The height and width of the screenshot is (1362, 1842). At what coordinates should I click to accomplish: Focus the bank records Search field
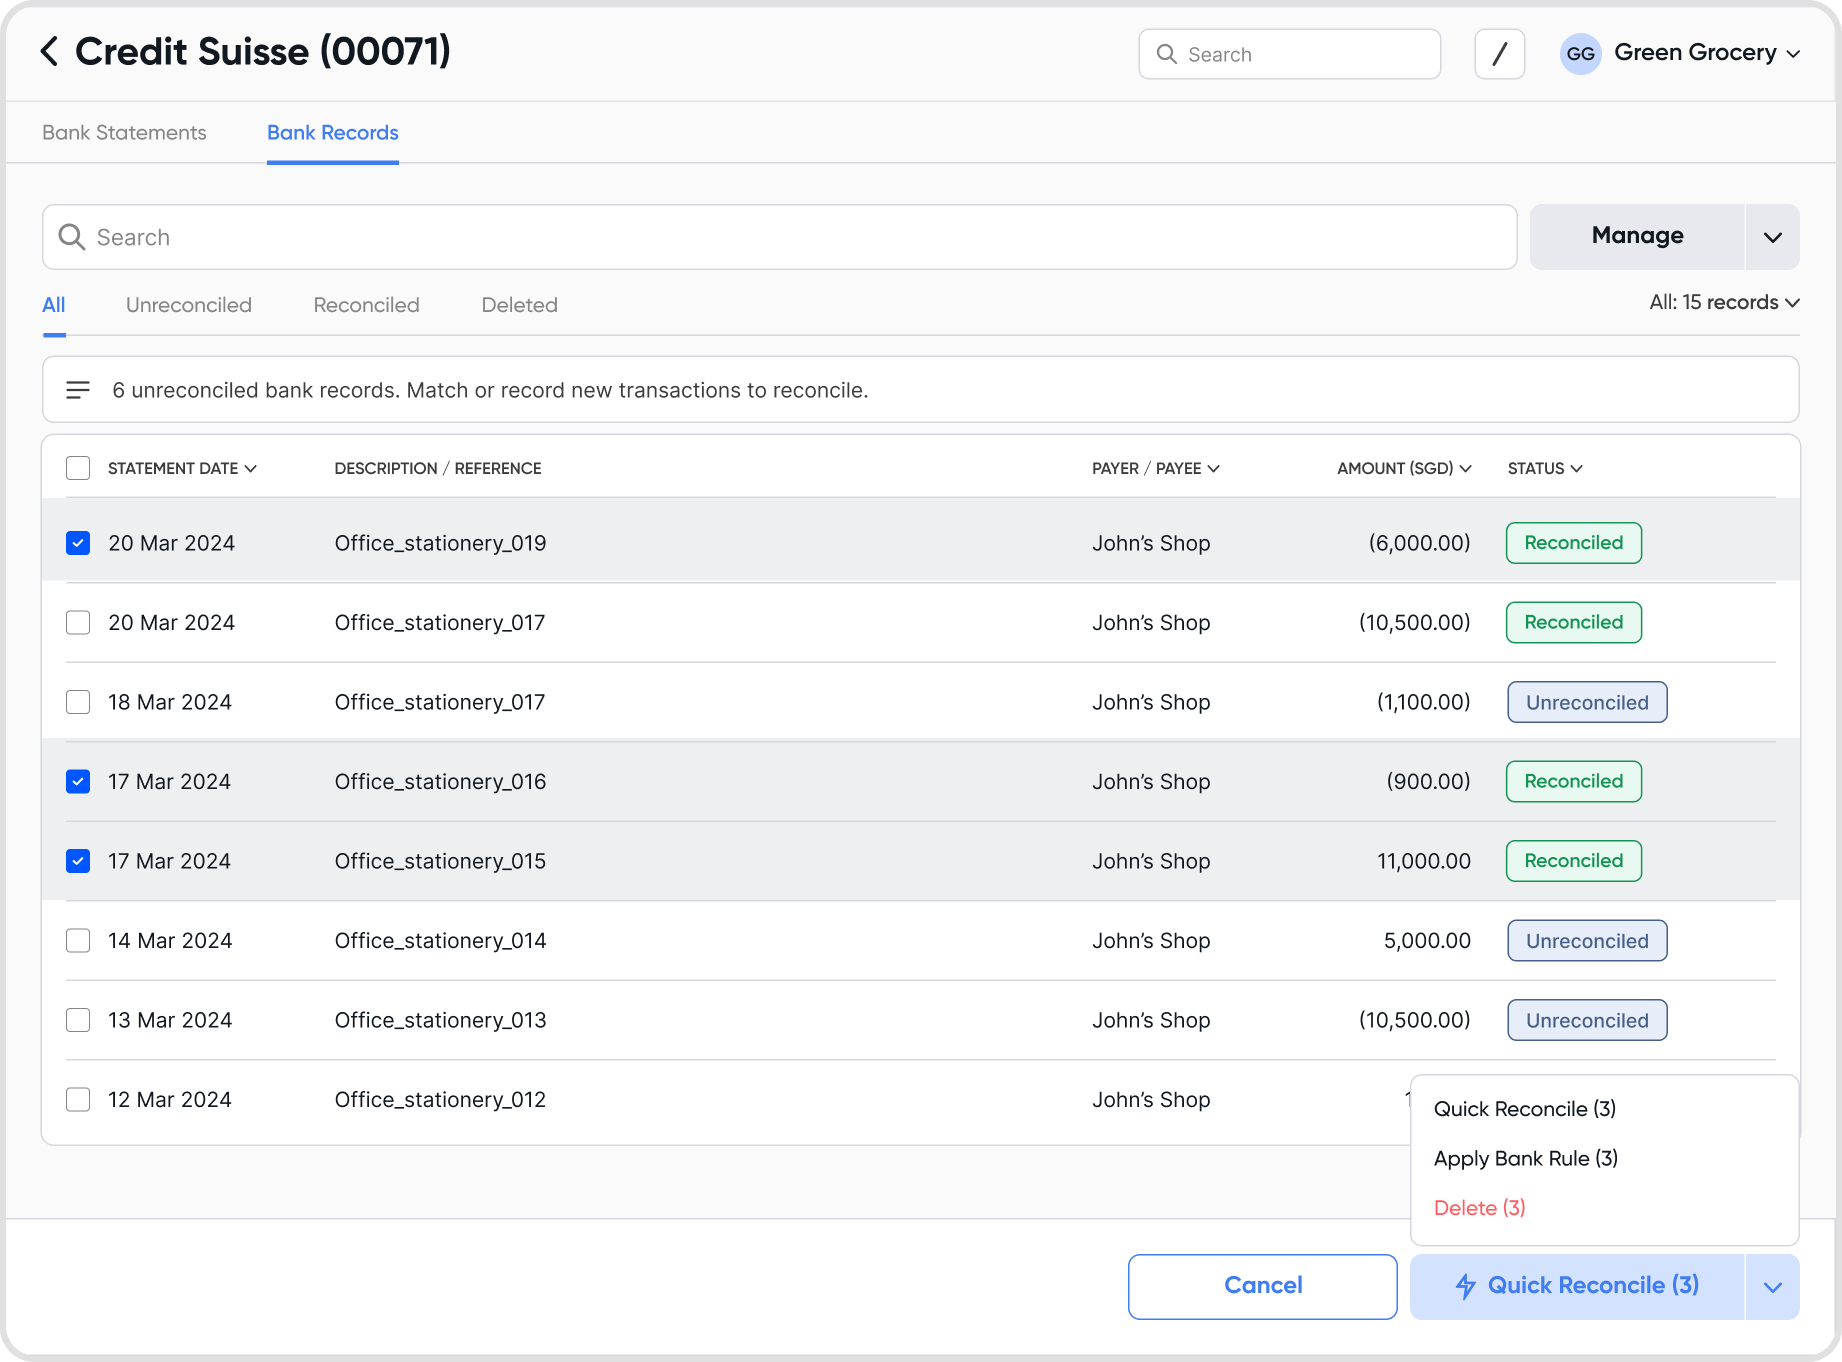780,237
